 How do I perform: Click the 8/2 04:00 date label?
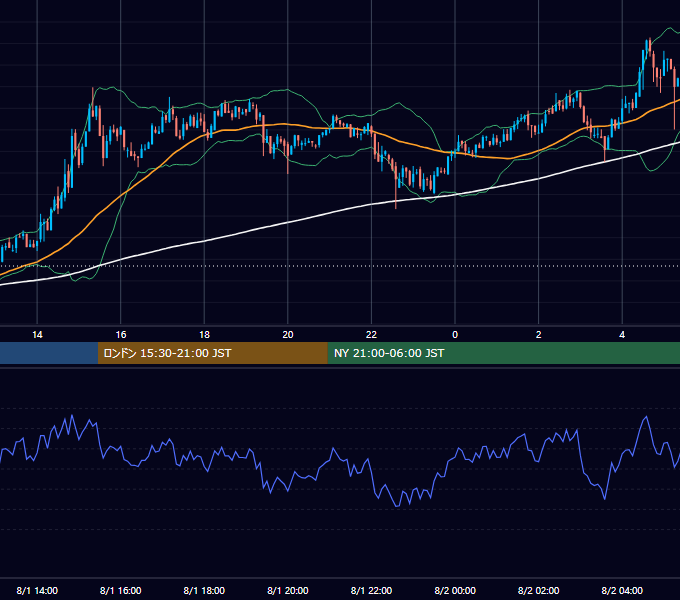pyautogui.click(x=622, y=590)
